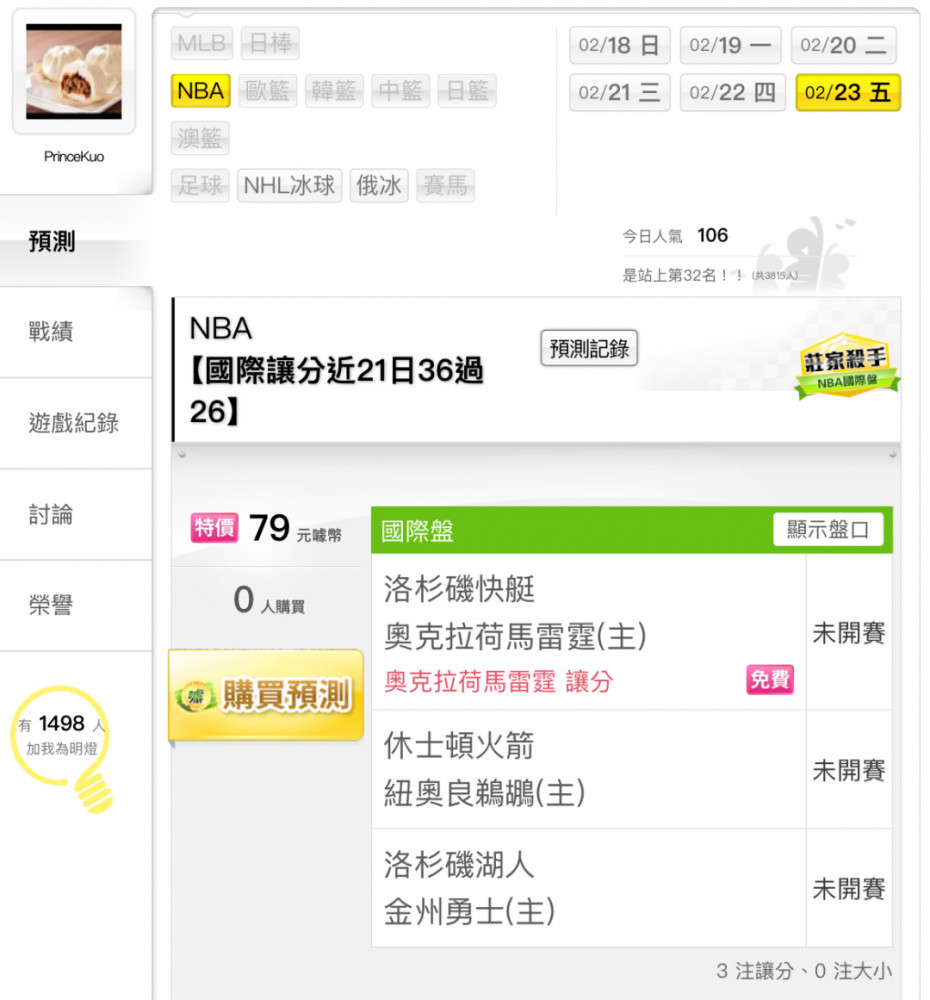Select the NHL冰球 league filter
This screenshot has height=1000, width=930.
pos(290,186)
